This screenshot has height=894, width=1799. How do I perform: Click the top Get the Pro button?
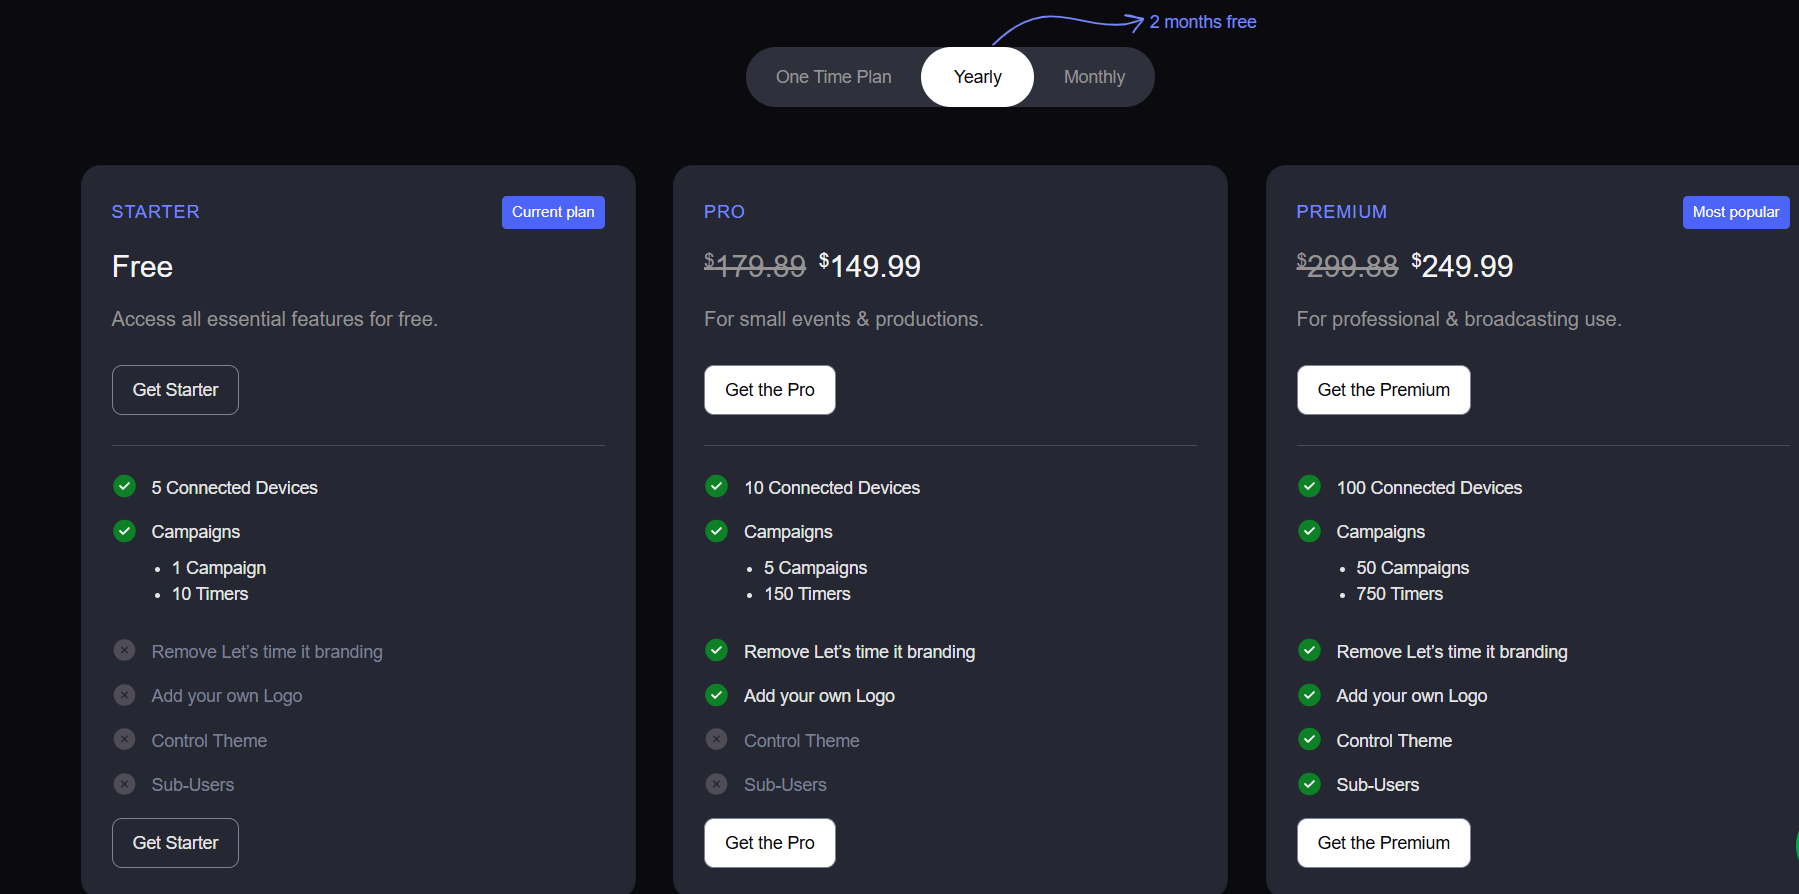769,390
